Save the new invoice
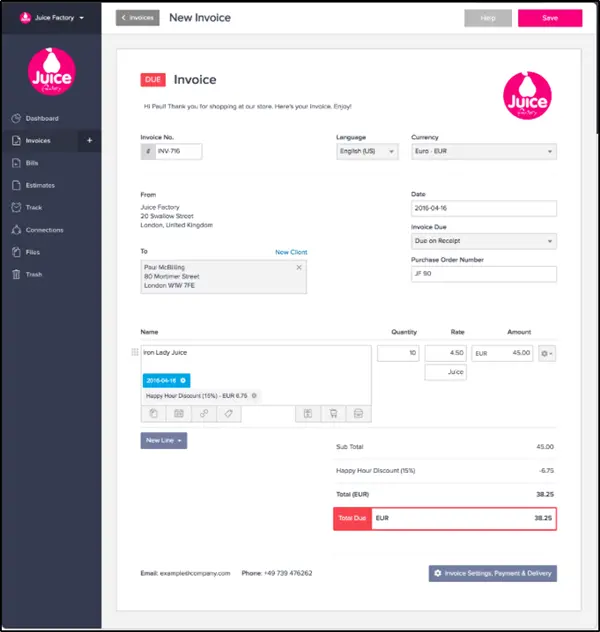Screen dimensions: 600x632 550,18
